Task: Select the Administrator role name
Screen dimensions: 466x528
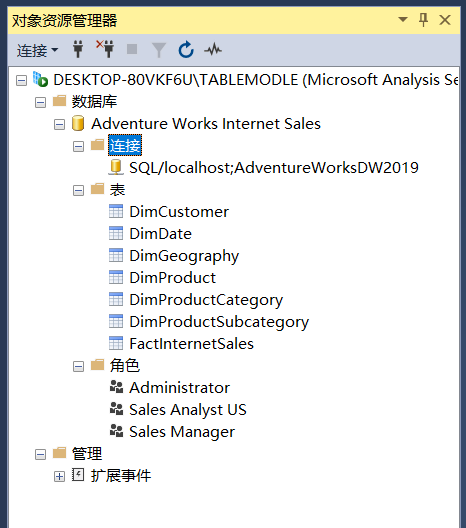Action: [x=180, y=388]
